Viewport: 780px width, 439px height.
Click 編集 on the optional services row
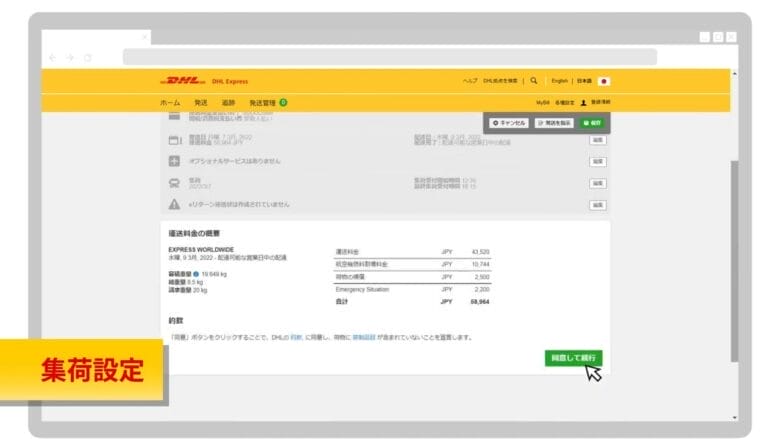(597, 162)
